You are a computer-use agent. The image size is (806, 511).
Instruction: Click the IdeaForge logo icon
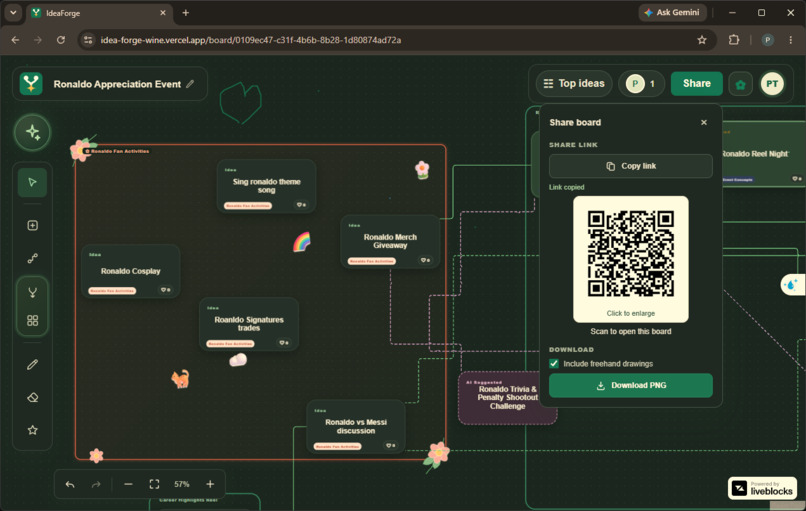tap(31, 84)
